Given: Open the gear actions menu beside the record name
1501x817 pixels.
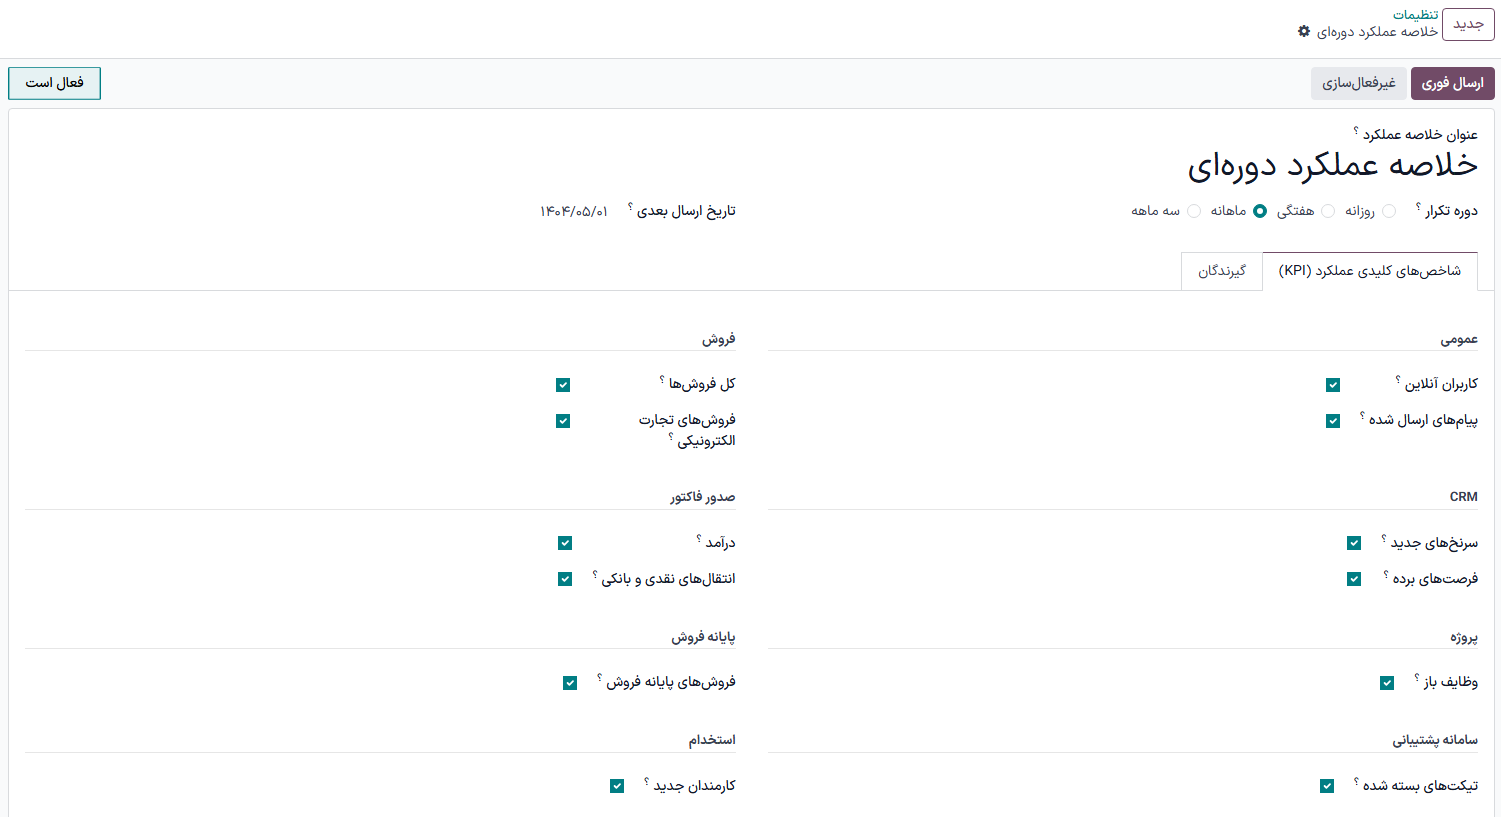Looking at the screenshot, I should point(1304,32).
